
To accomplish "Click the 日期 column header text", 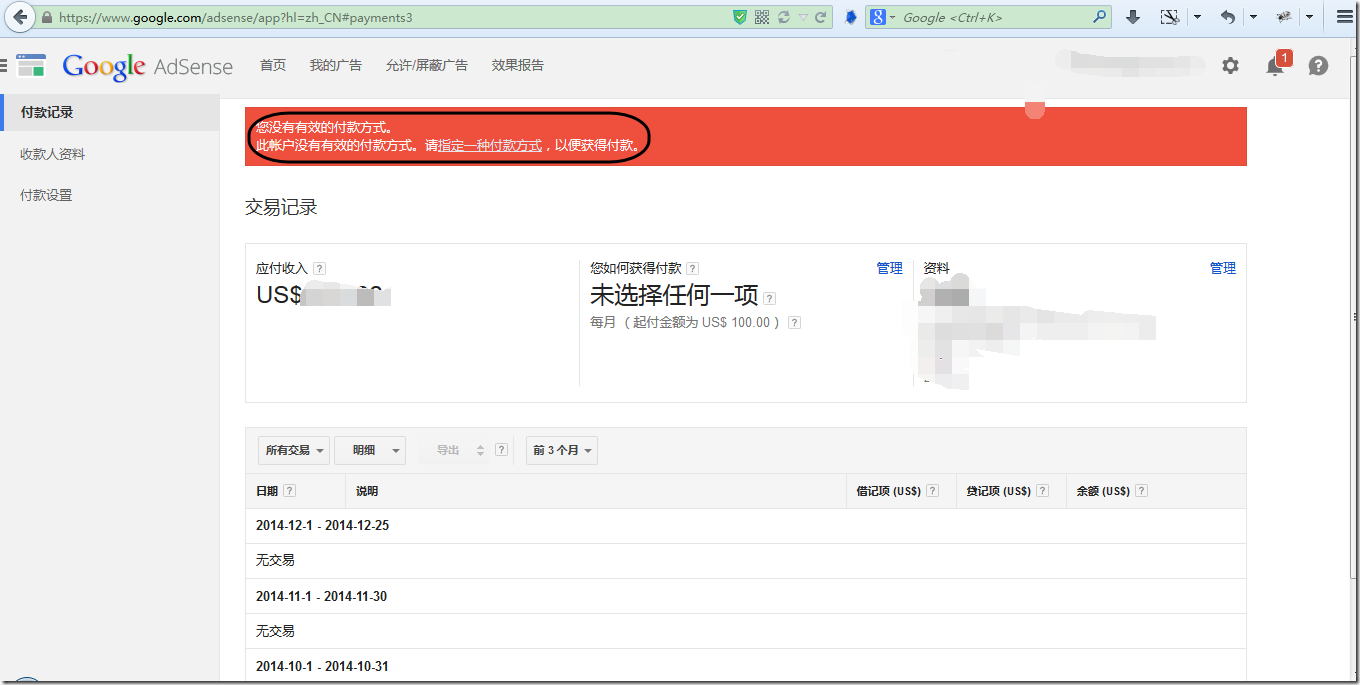I will pos(267,491).
